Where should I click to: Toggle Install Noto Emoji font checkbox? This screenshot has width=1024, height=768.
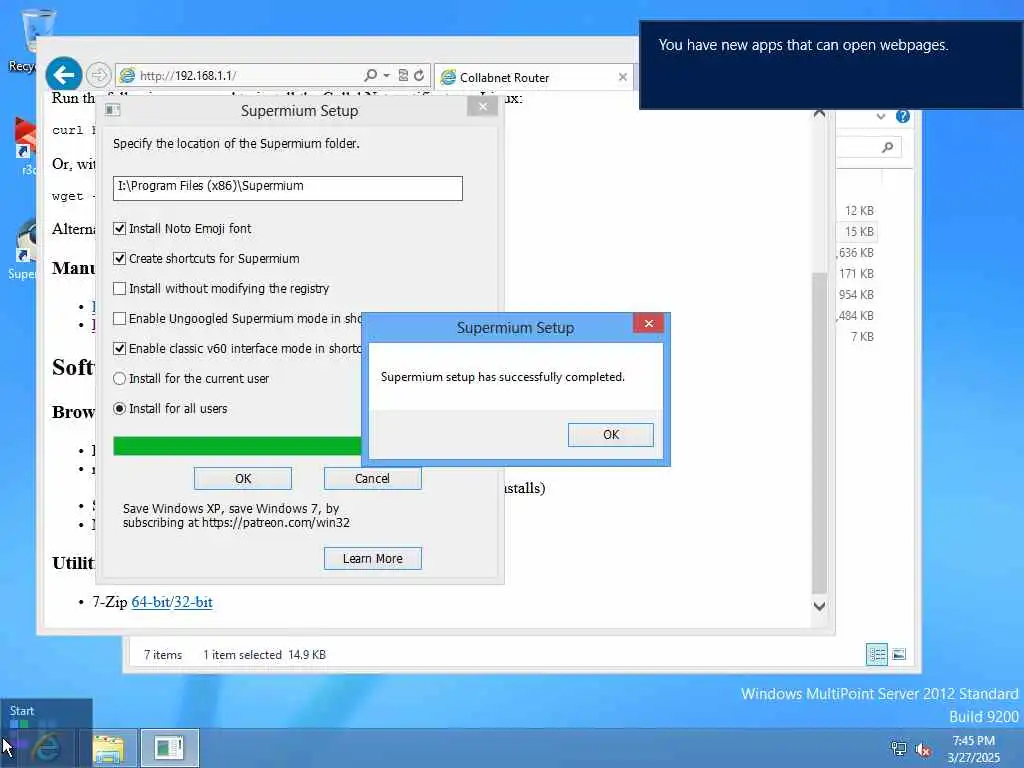click(x=120, y=229)
